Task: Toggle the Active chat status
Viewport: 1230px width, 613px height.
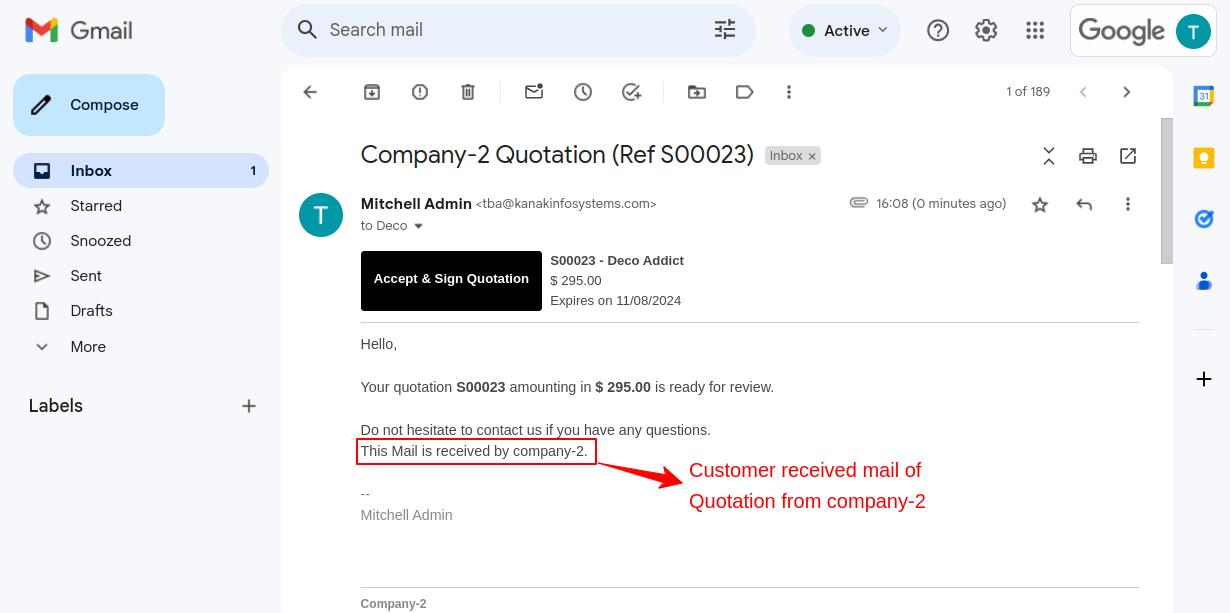Action: (844, 30)
